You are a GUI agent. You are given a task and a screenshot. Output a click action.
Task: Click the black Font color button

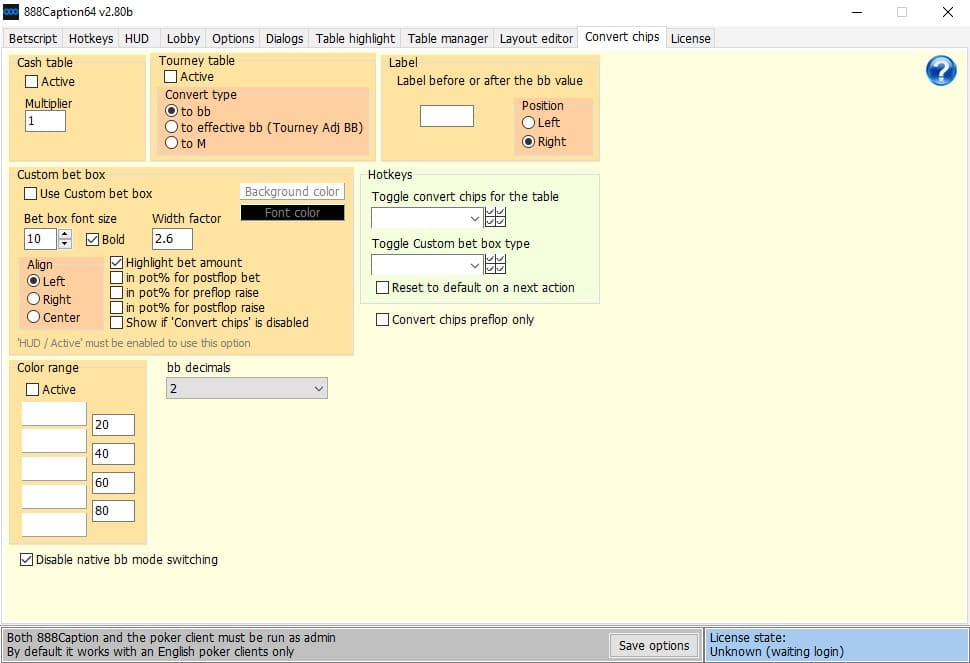click(x=292, y=213)
